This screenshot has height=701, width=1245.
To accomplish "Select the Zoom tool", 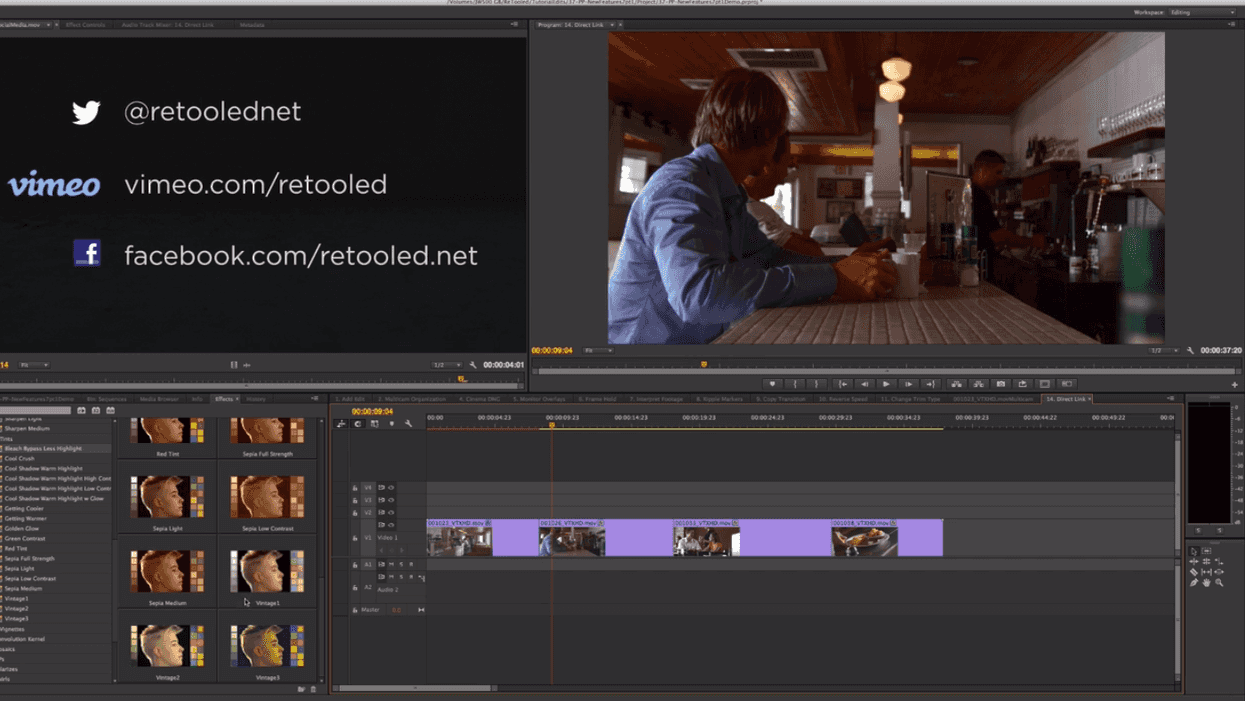I will [1219, 583].
